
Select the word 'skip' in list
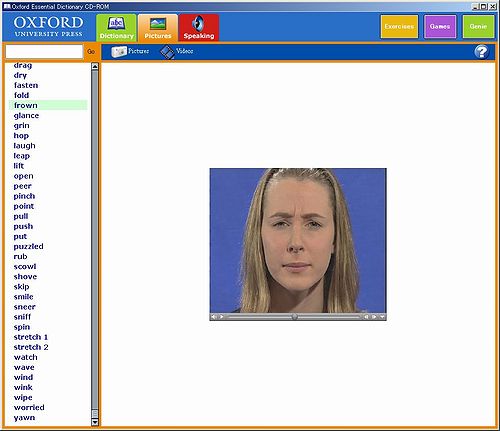click(21, 287)
